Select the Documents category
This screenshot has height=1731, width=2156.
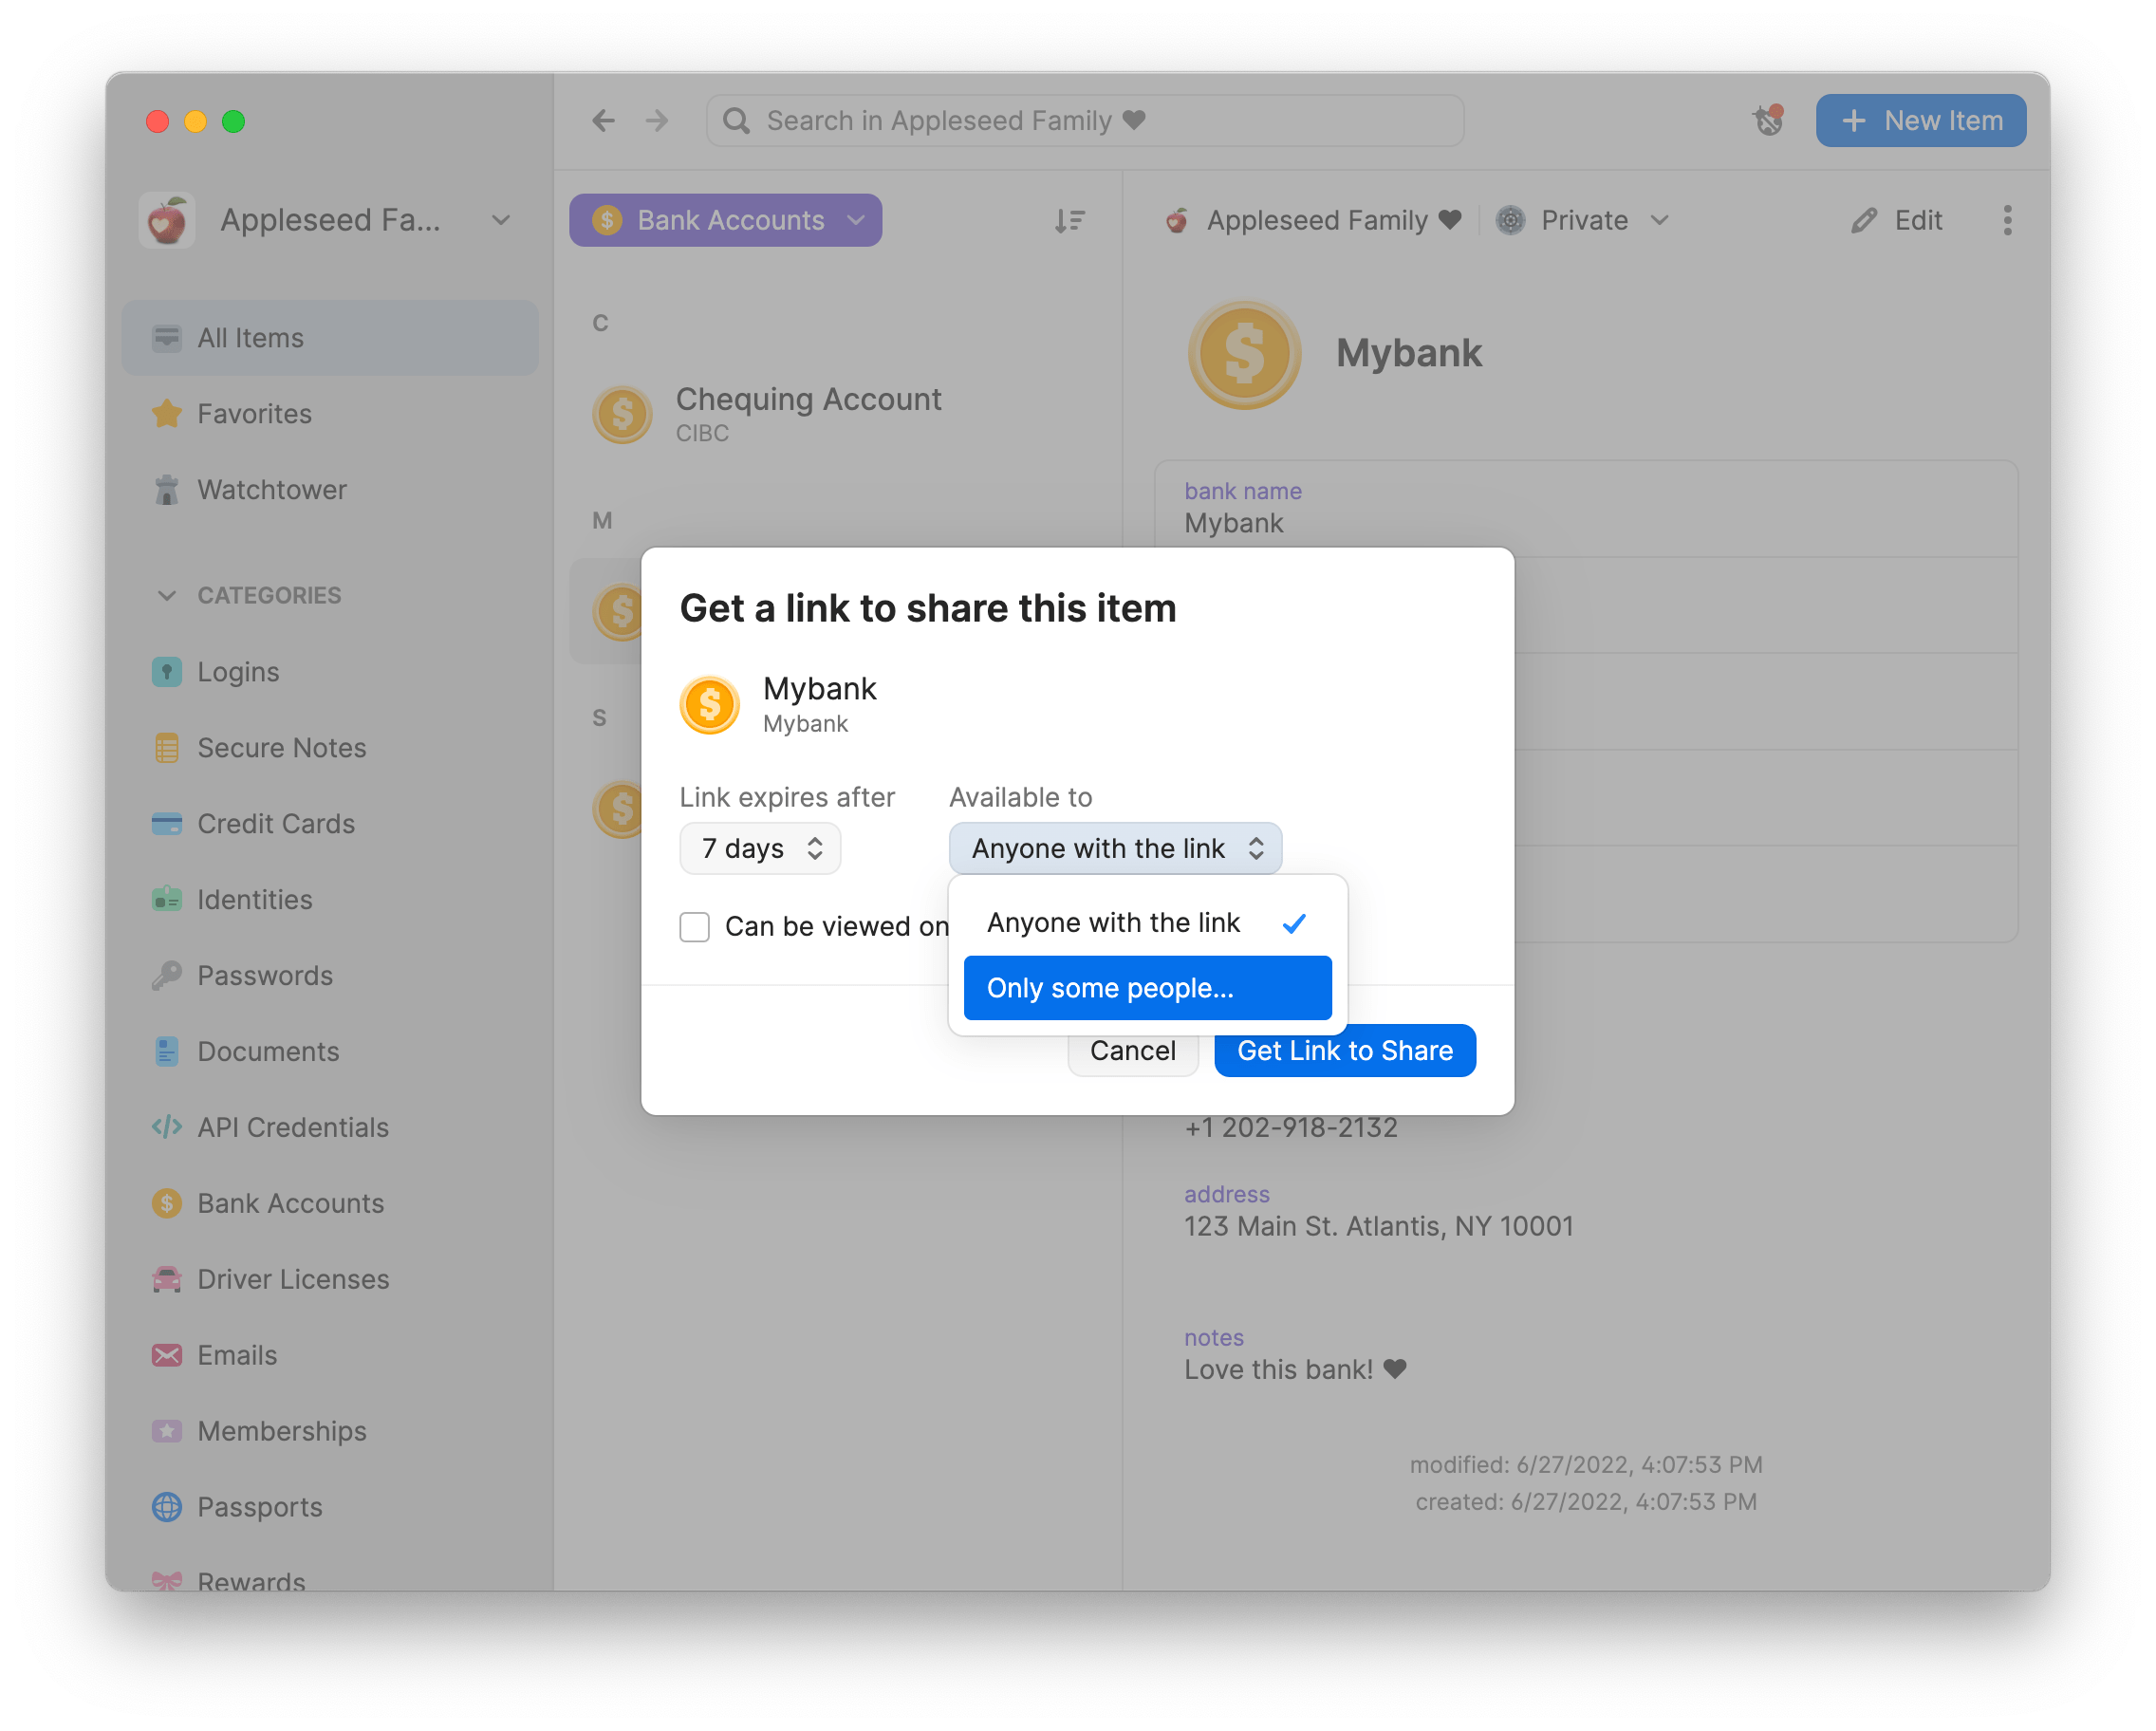[329, 1052]
